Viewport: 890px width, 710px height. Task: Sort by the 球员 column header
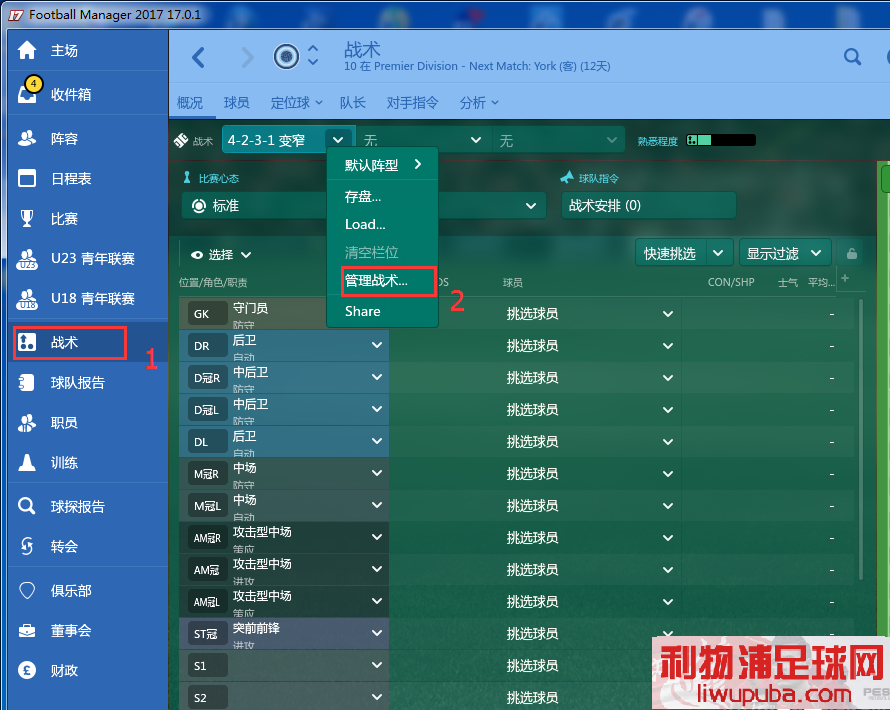(x=513, y=282)
